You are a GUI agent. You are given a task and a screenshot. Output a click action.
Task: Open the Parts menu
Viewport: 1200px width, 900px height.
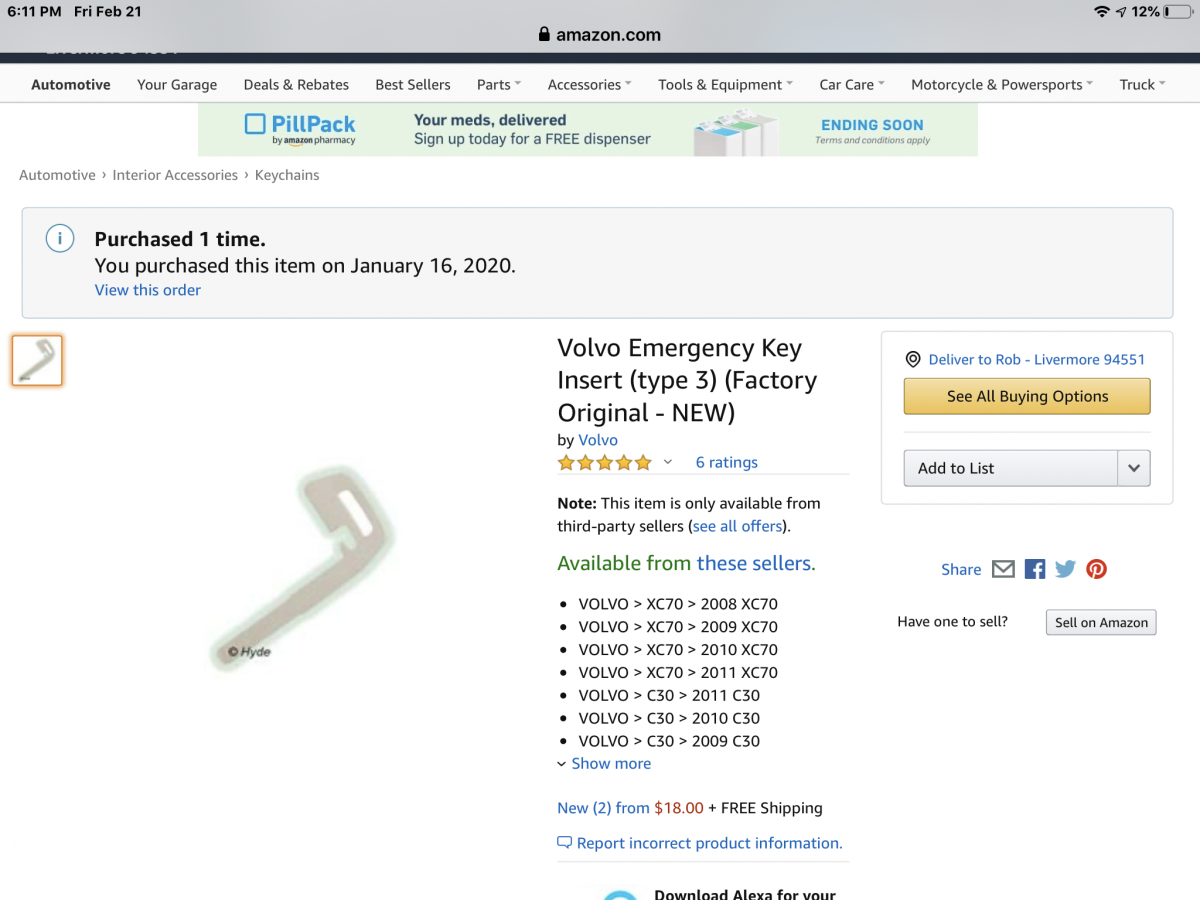click(499, 85)
